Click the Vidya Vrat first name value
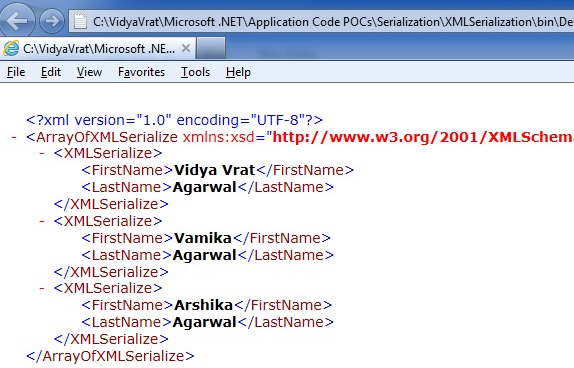 pyautogui.click(x=215, y=170)
